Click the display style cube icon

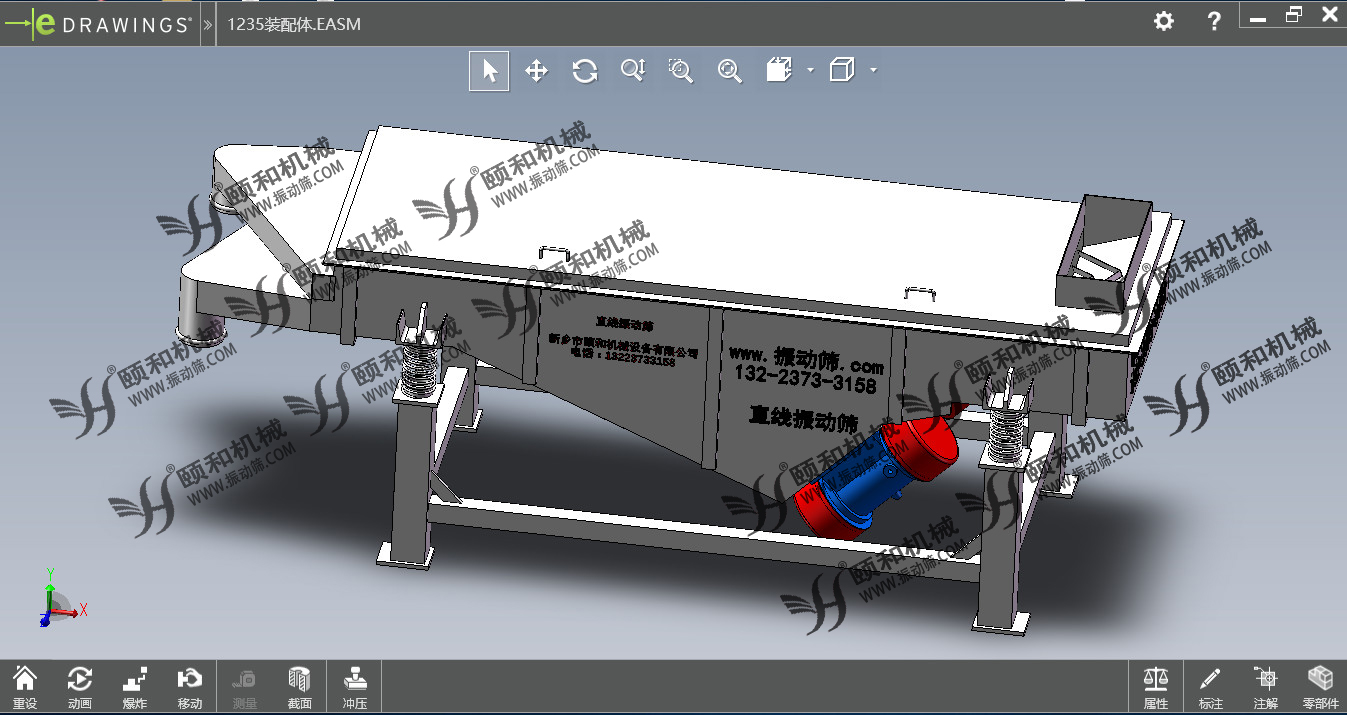tap(843, 70)
